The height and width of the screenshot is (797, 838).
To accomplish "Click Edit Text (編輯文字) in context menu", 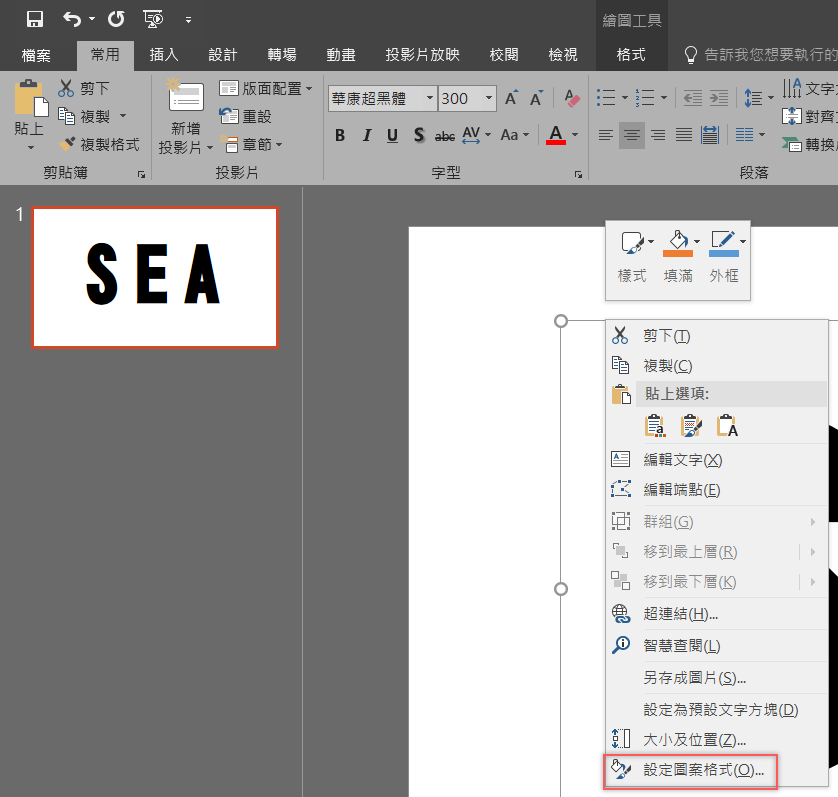I will [x=682, y=460].
